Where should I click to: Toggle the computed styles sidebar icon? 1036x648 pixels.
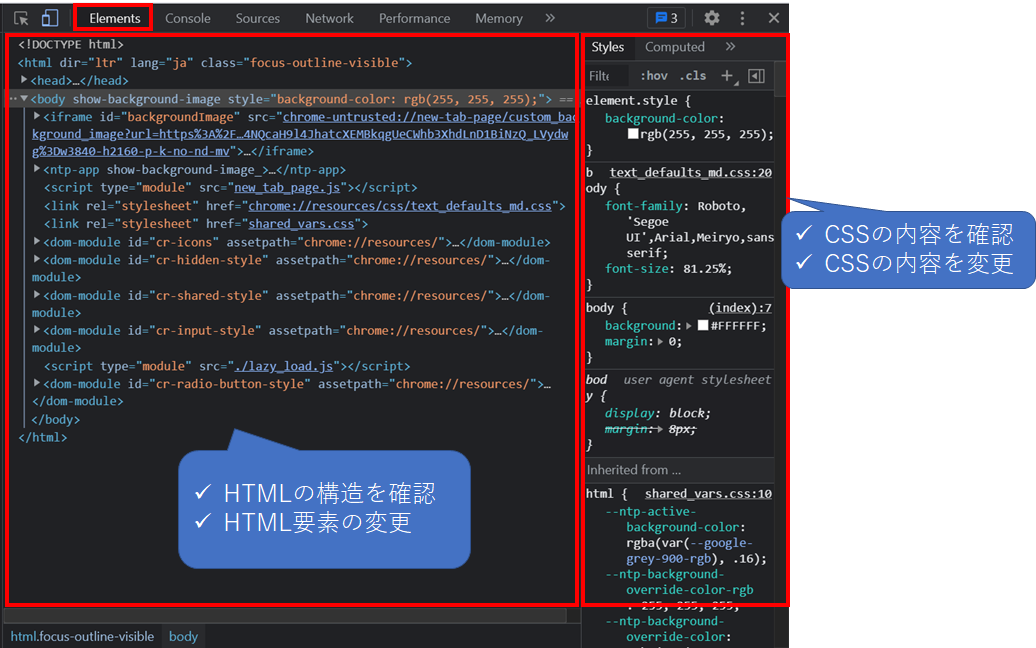point(757,76)
